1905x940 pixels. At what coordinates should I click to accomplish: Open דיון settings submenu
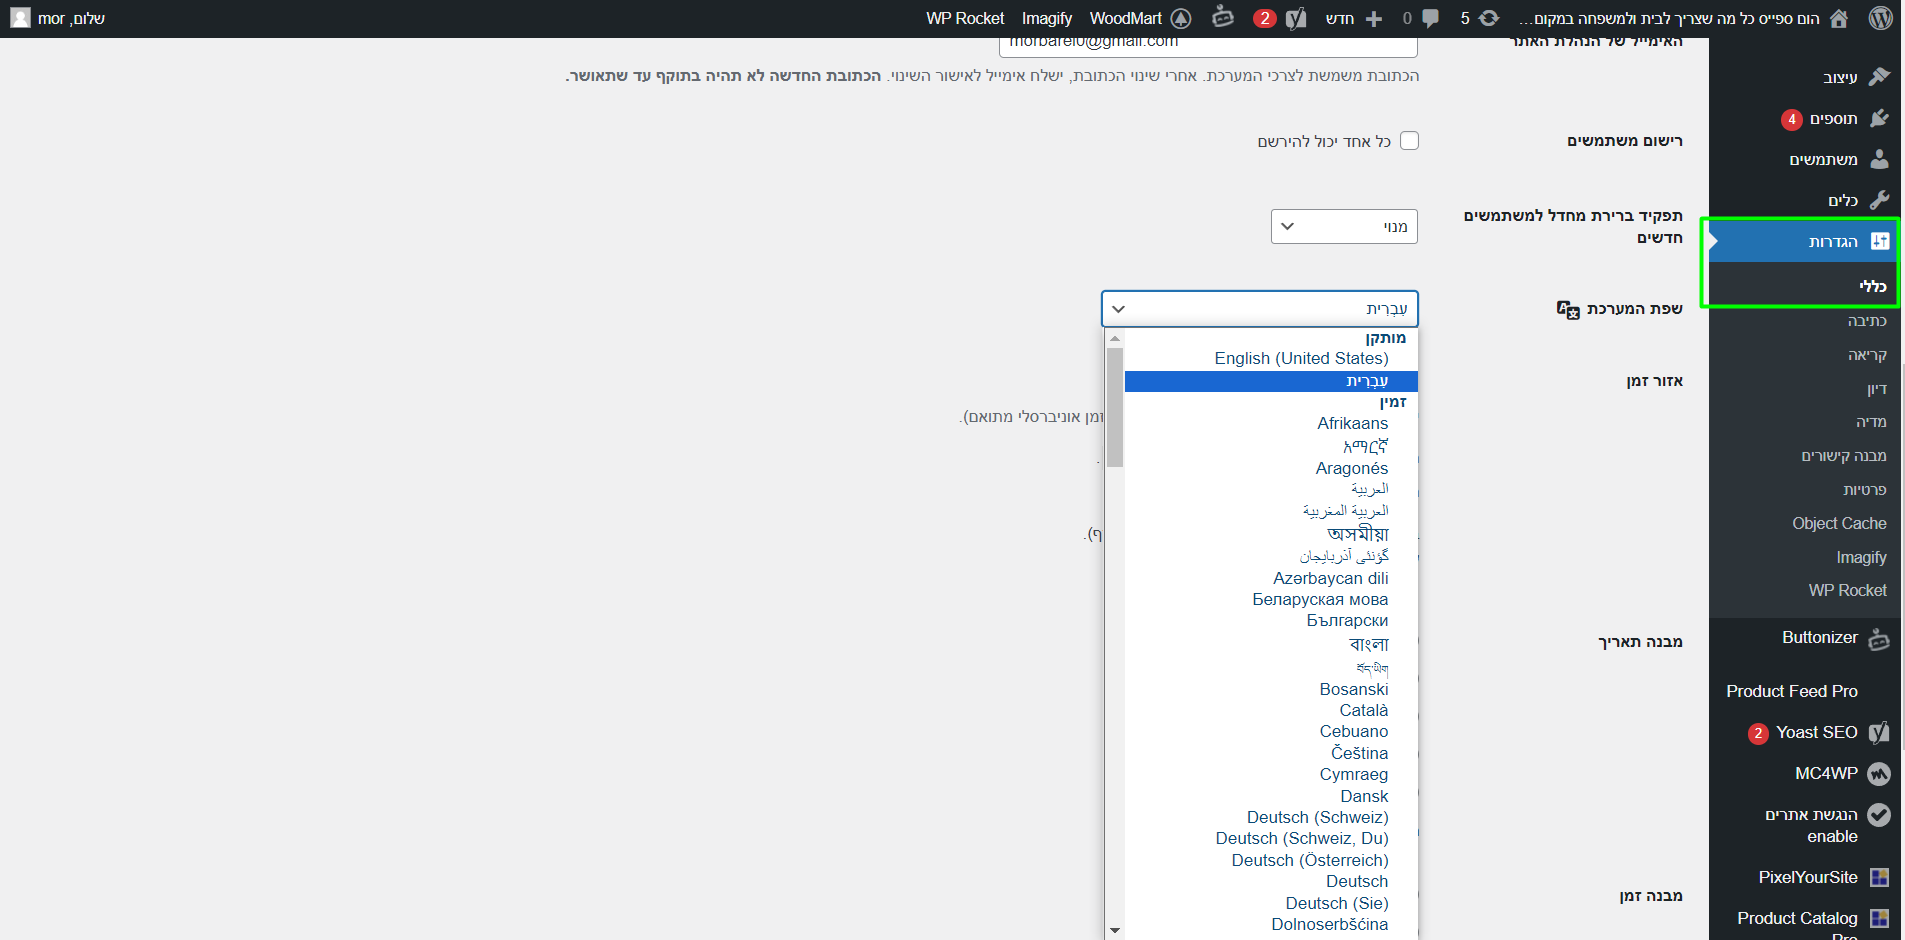tap(1876, 388)
